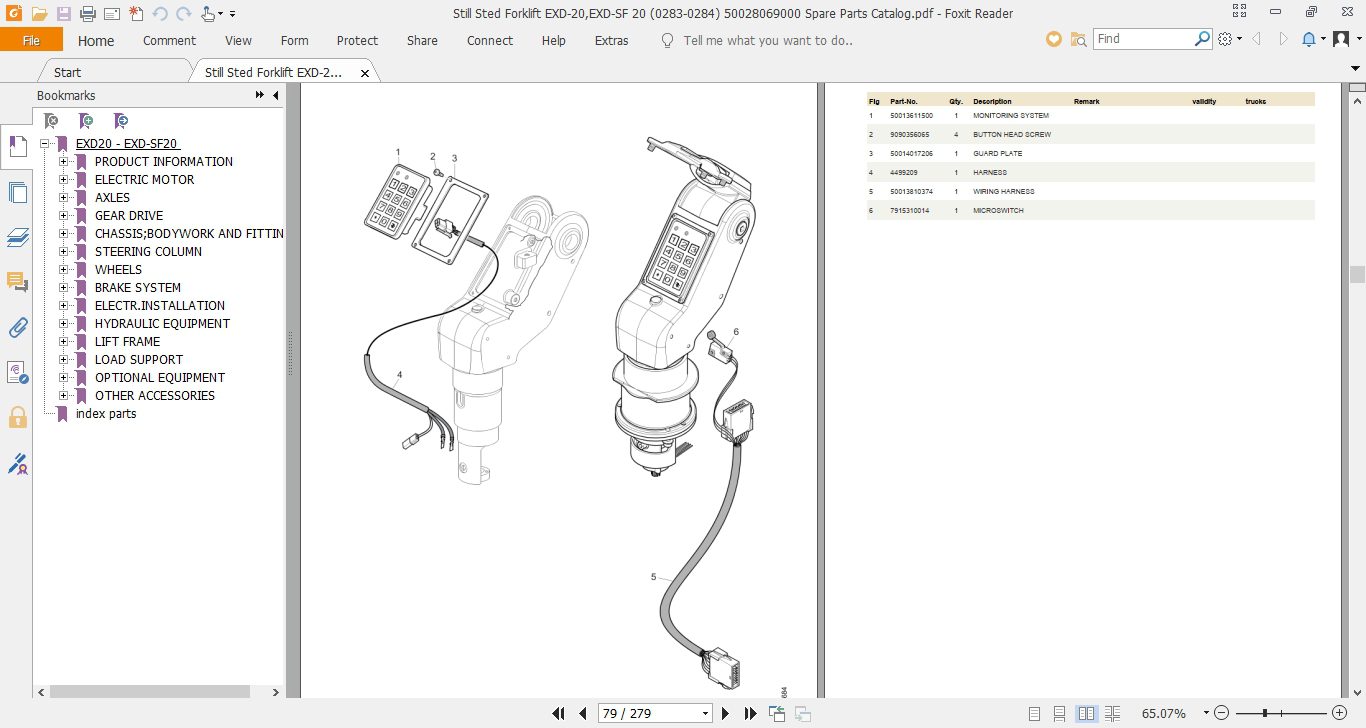Expand the ELECTRIC MOTOR bookmark
Screen dimensions: 1366x728
tap(63, 180)
